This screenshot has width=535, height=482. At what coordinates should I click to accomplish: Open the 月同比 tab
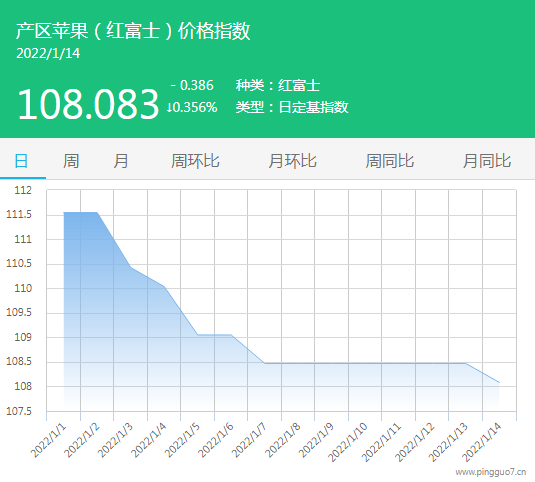click(487, 161)
